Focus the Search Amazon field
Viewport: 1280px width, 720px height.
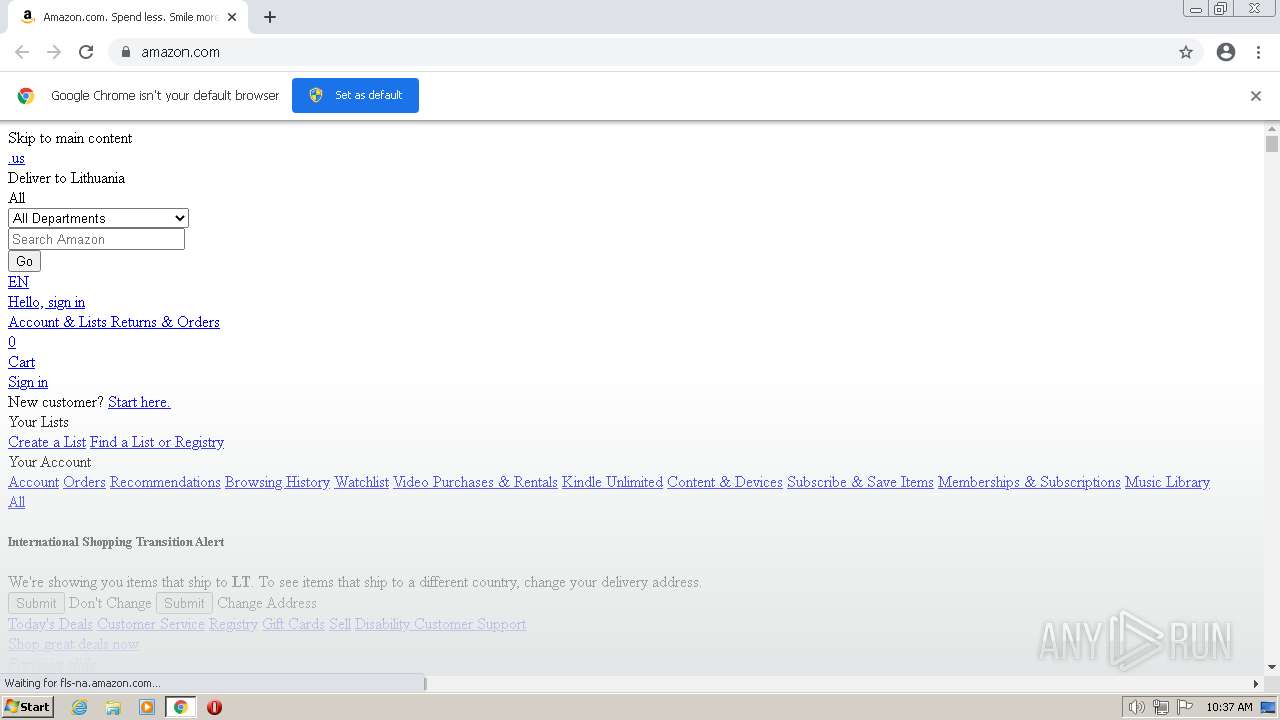pyautogui.click(x=96, y=239)
